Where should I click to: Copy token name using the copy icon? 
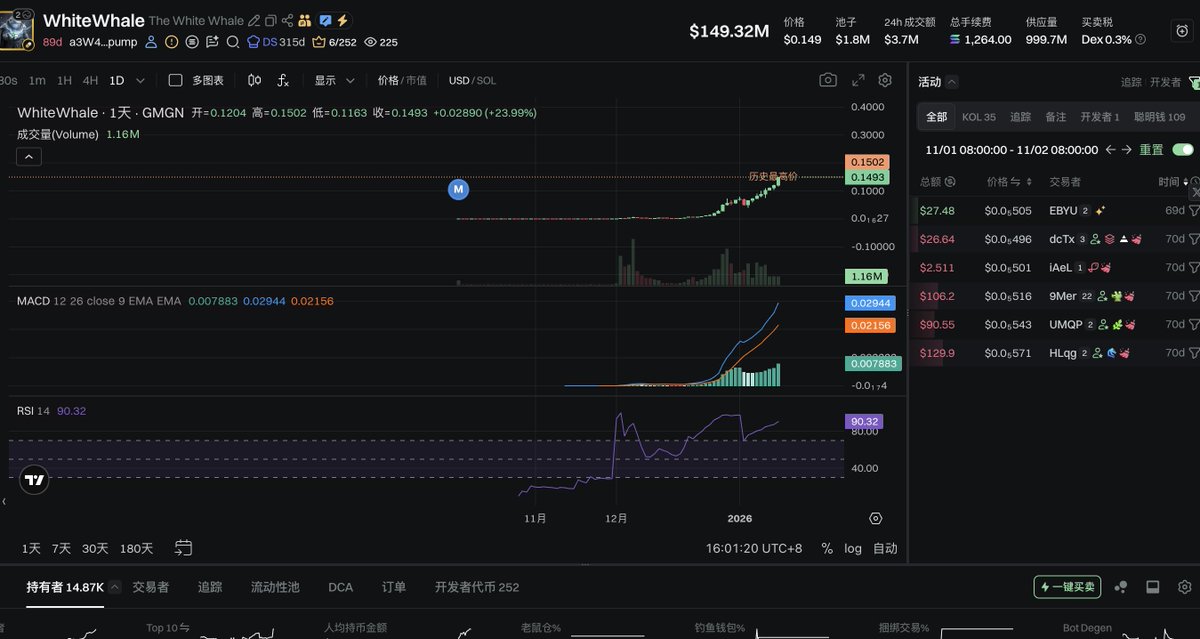pos(270,21)
